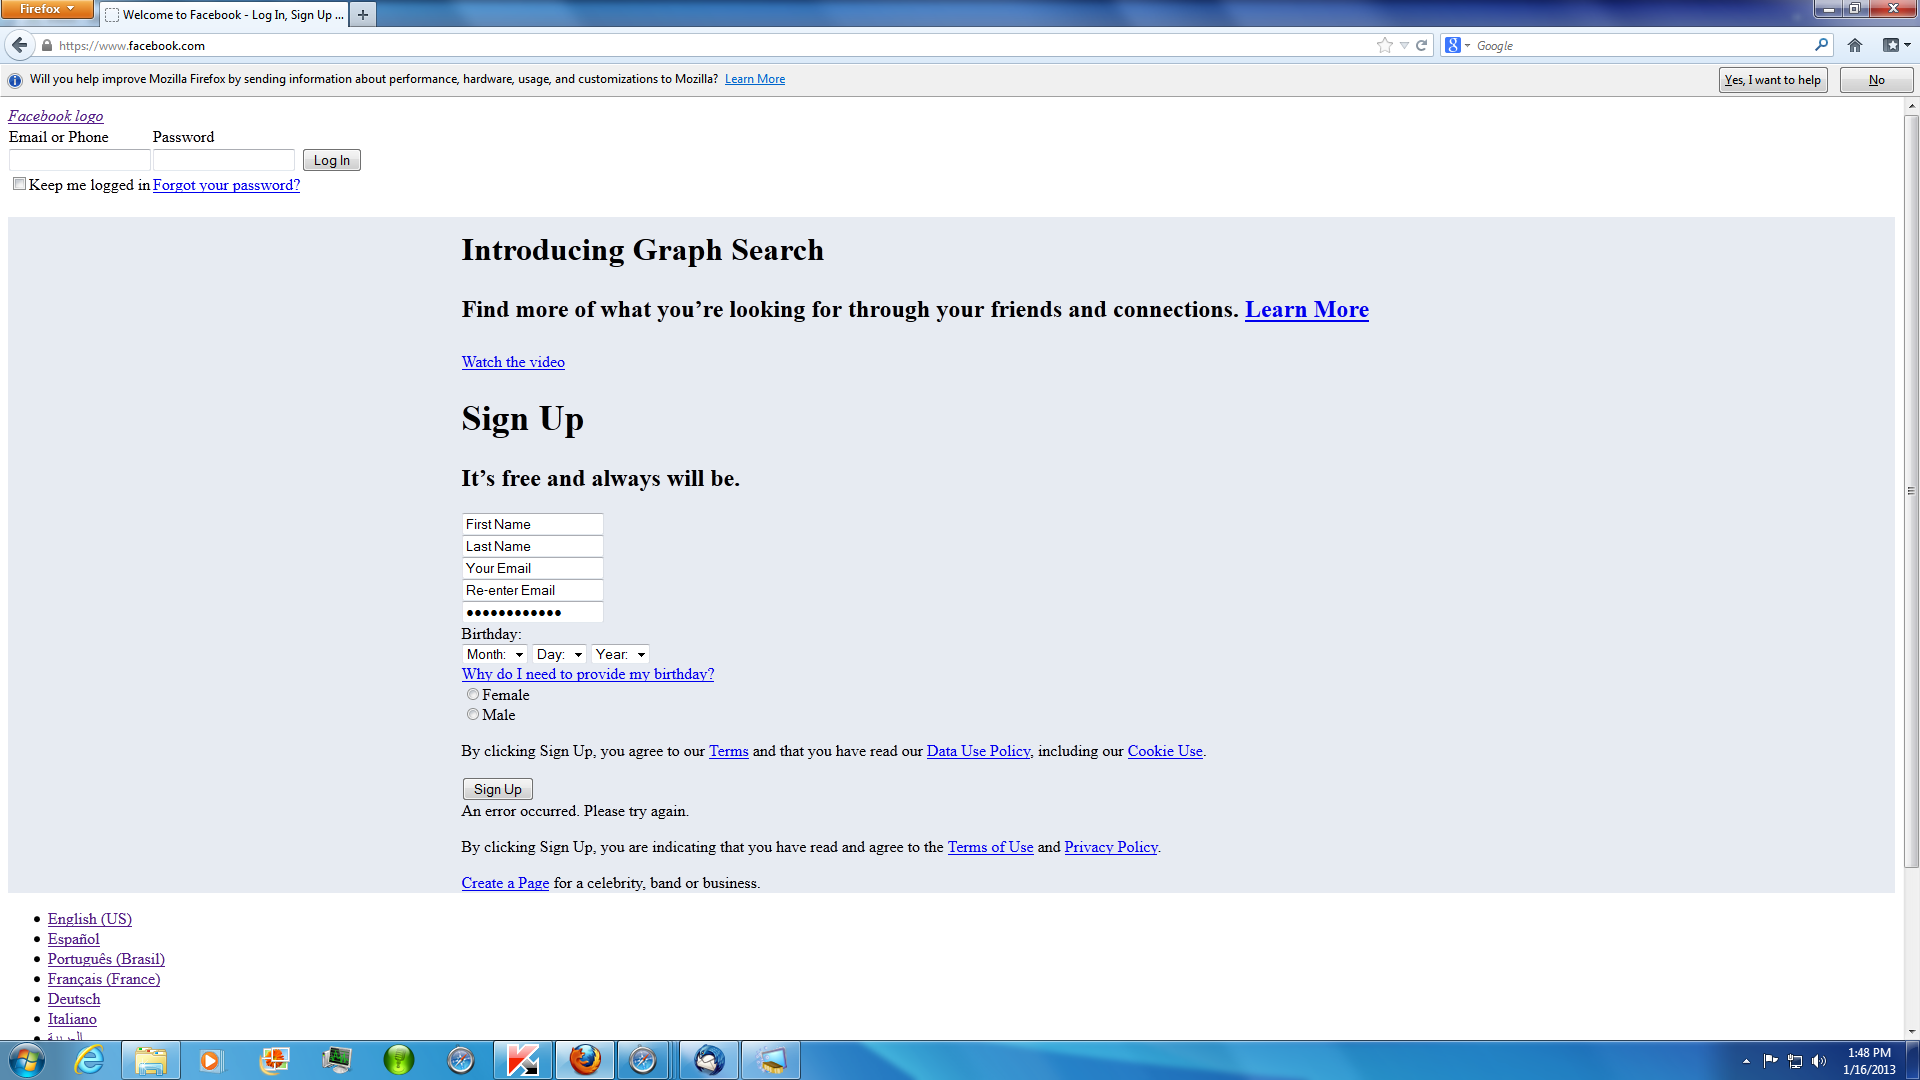Open Mozilla notification Learn More link

pos(755,79)
